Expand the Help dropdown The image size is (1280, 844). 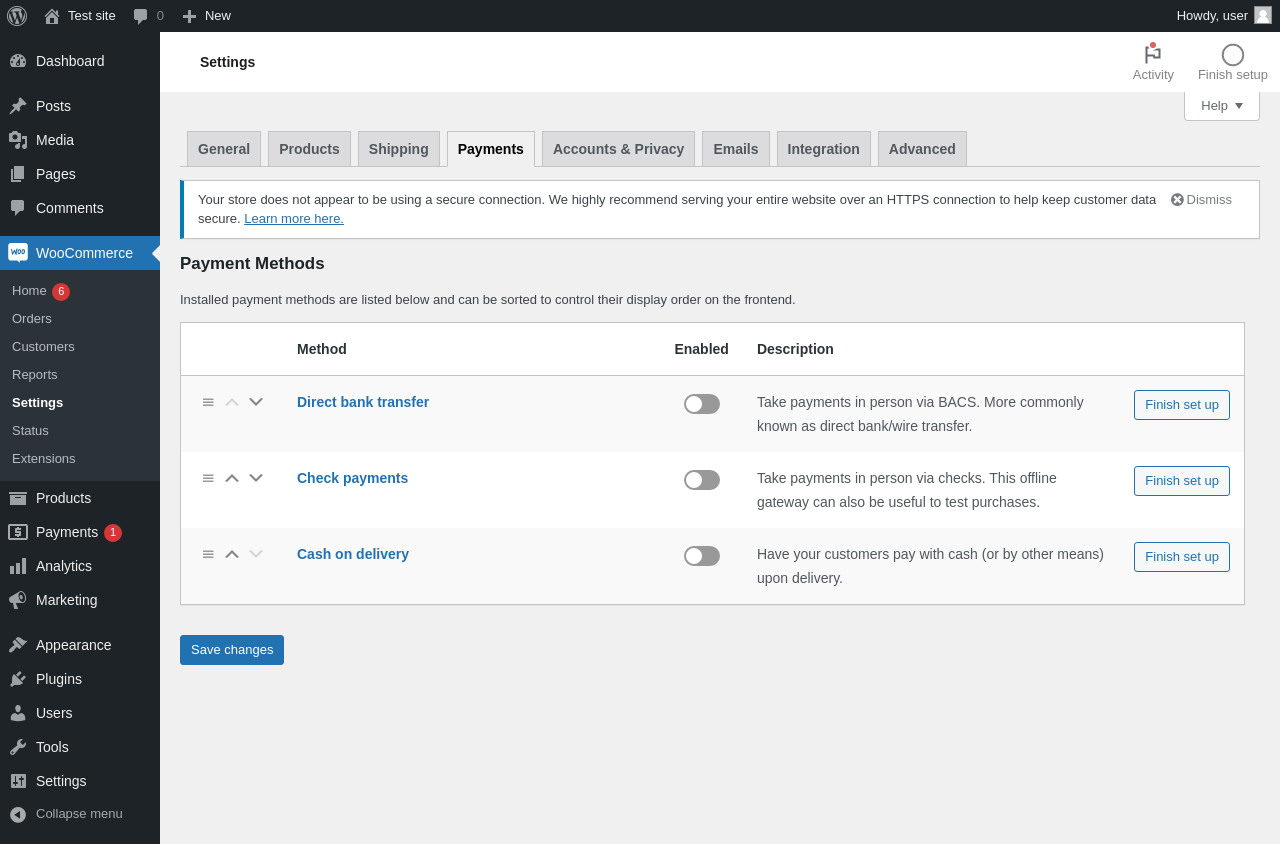point(1221,106)
